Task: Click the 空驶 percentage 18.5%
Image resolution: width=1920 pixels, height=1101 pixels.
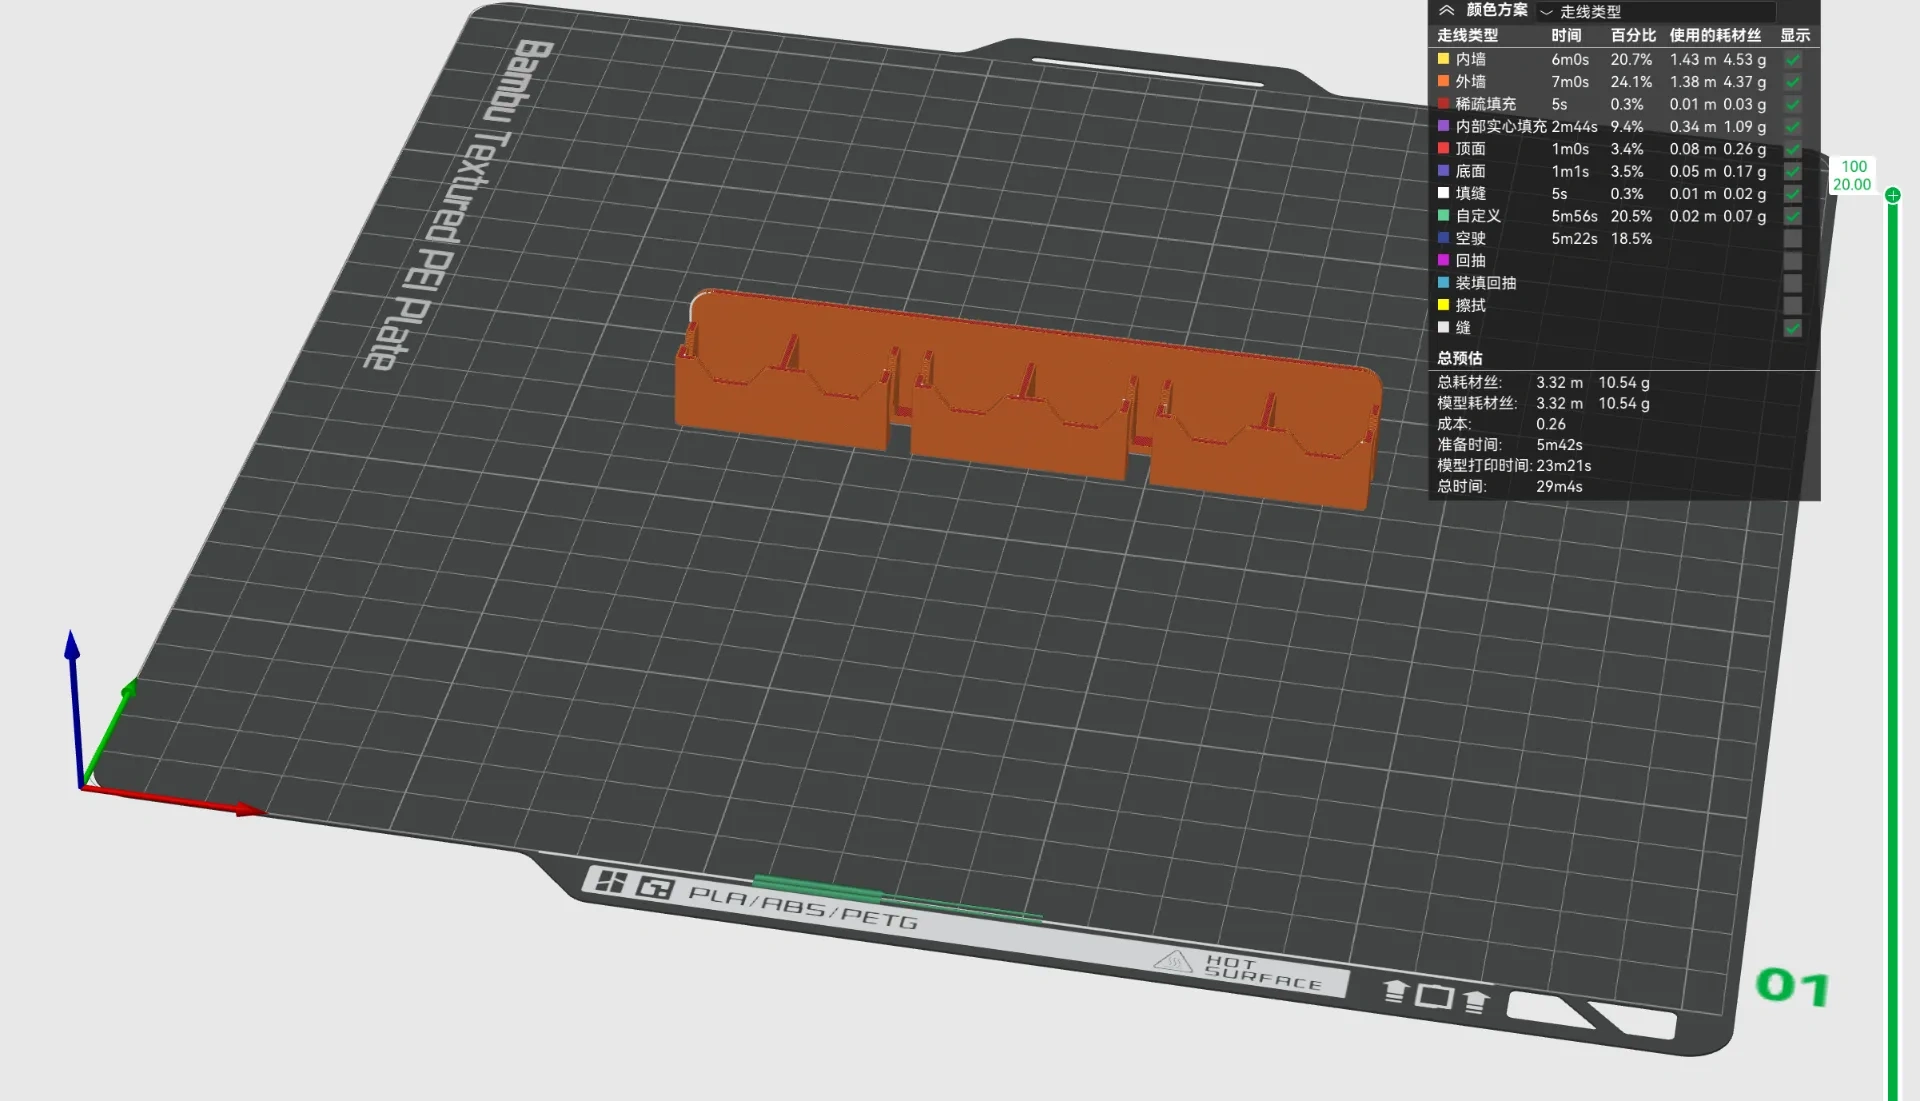Action: pyautogui.click(x=1631, y=239)
